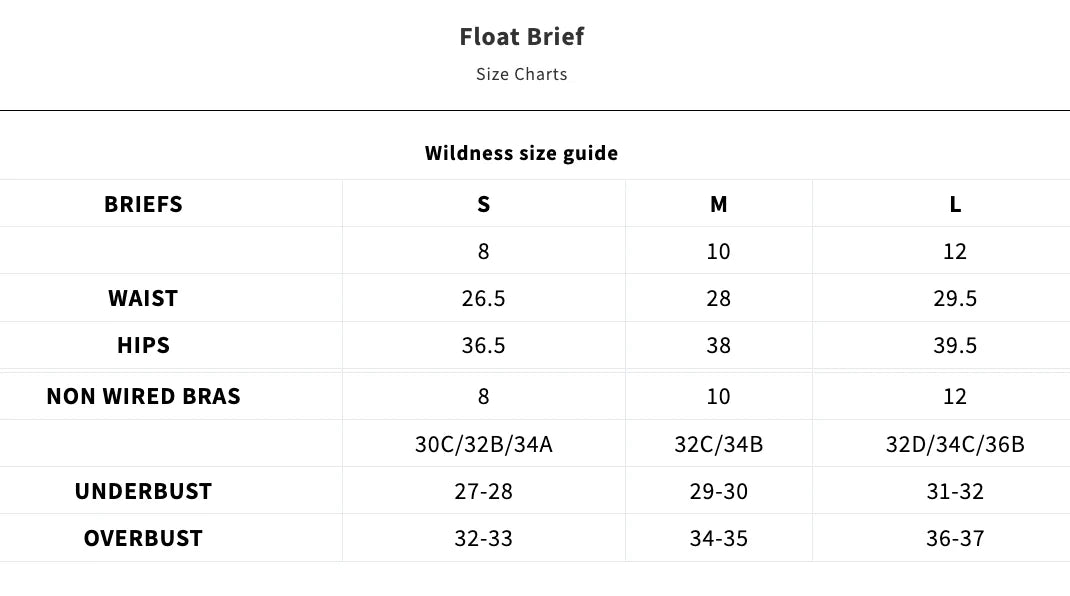
Task: Select the S size column header
Action: tap(483, 204)
